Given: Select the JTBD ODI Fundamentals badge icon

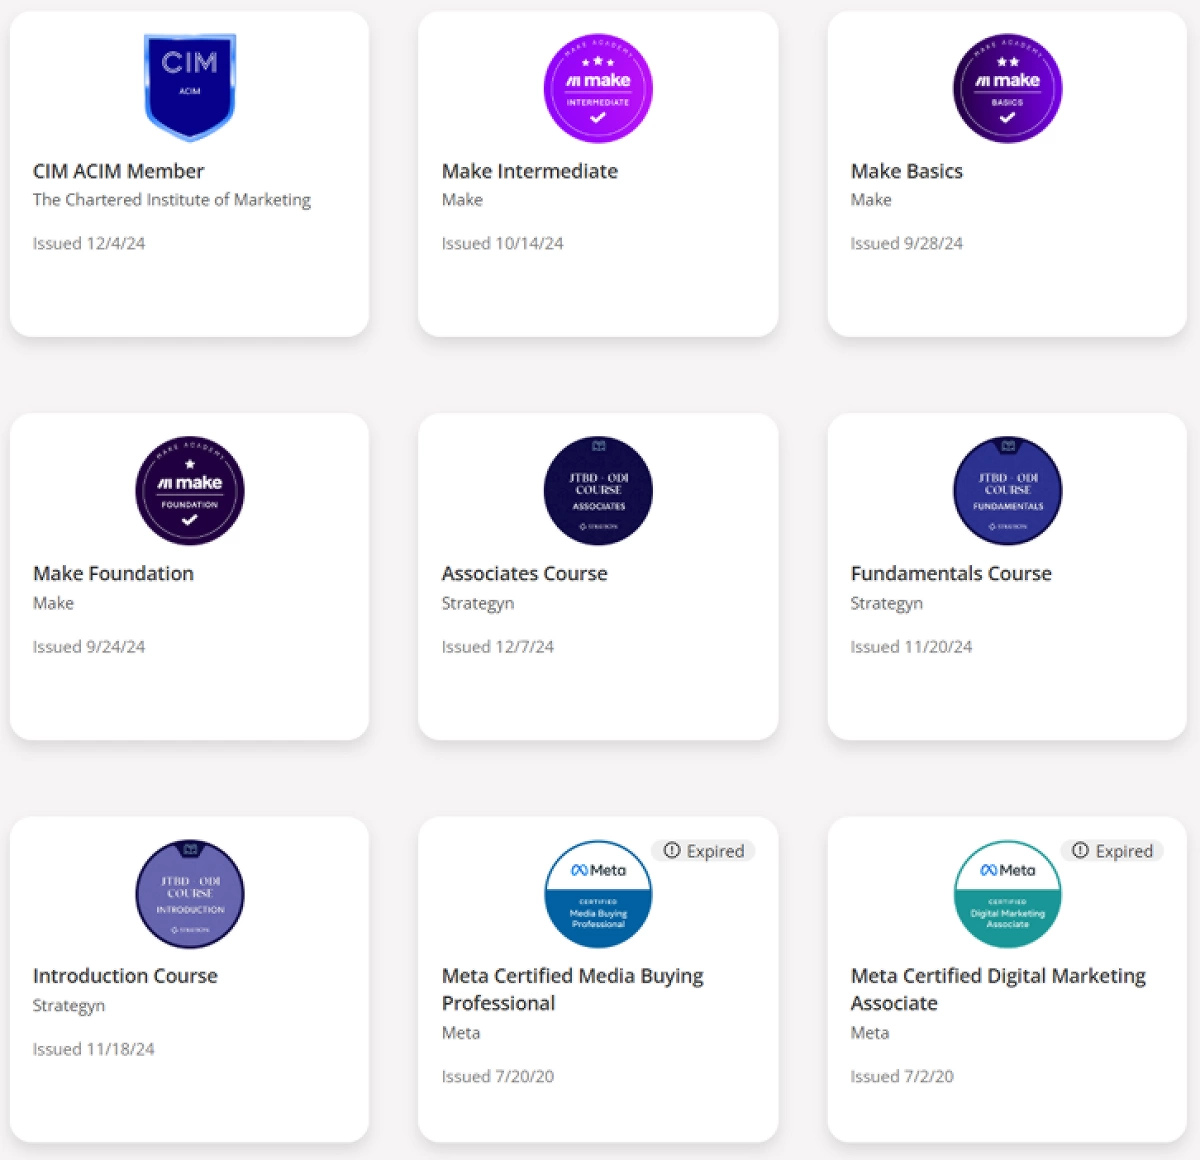Looking at the screenshot, I should tap(1007, 490).
